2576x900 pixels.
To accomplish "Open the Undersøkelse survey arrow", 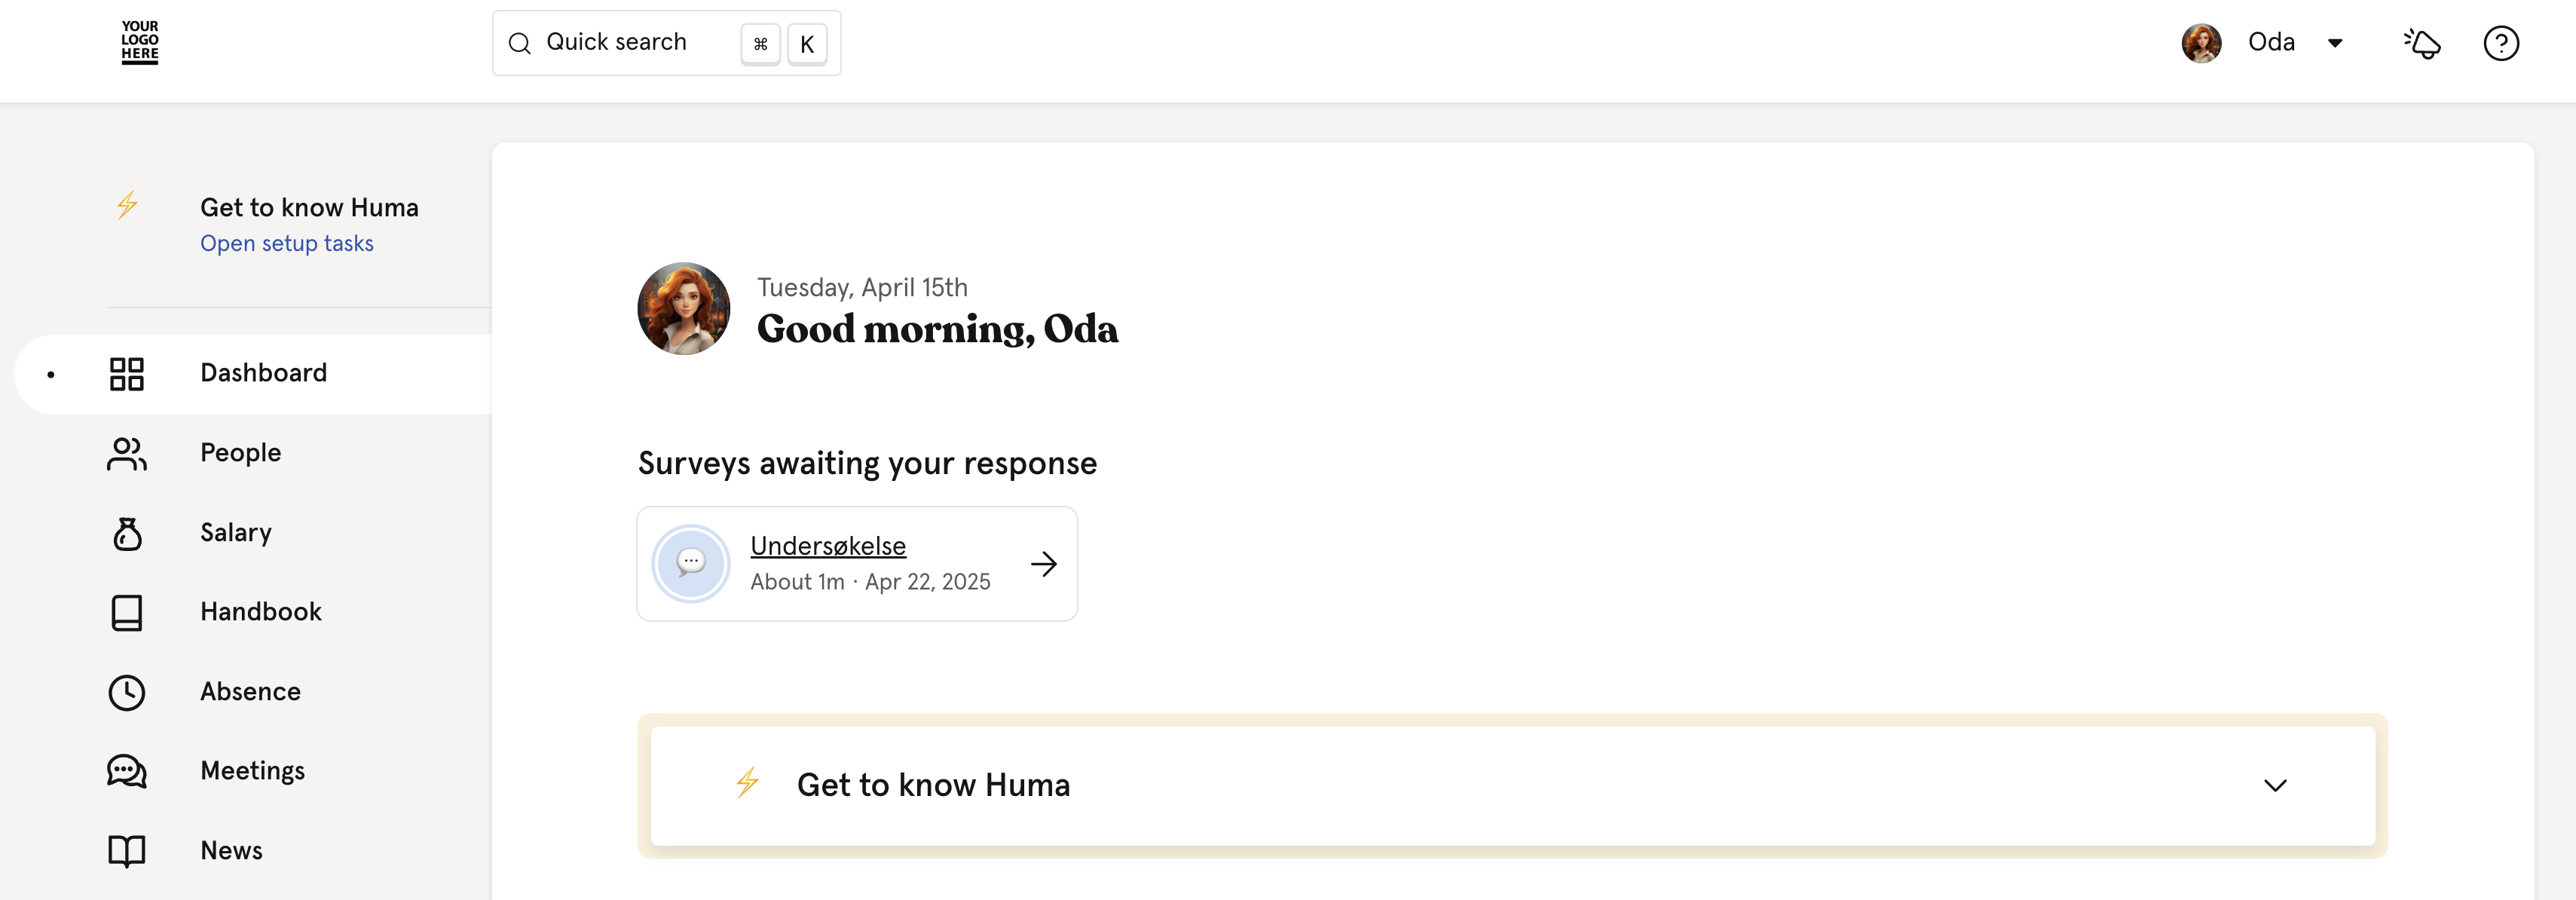I will [x=1044, y=564].
